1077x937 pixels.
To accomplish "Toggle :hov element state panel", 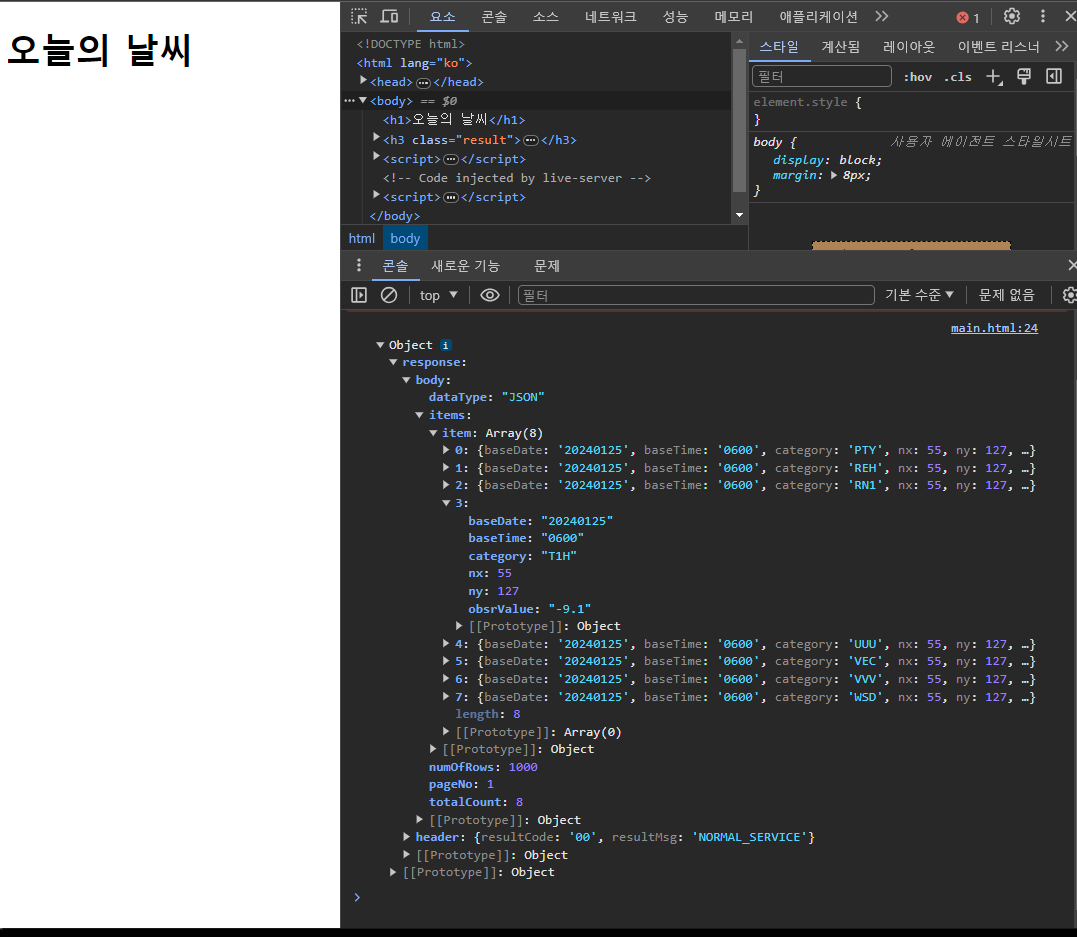I will (917, 77).
